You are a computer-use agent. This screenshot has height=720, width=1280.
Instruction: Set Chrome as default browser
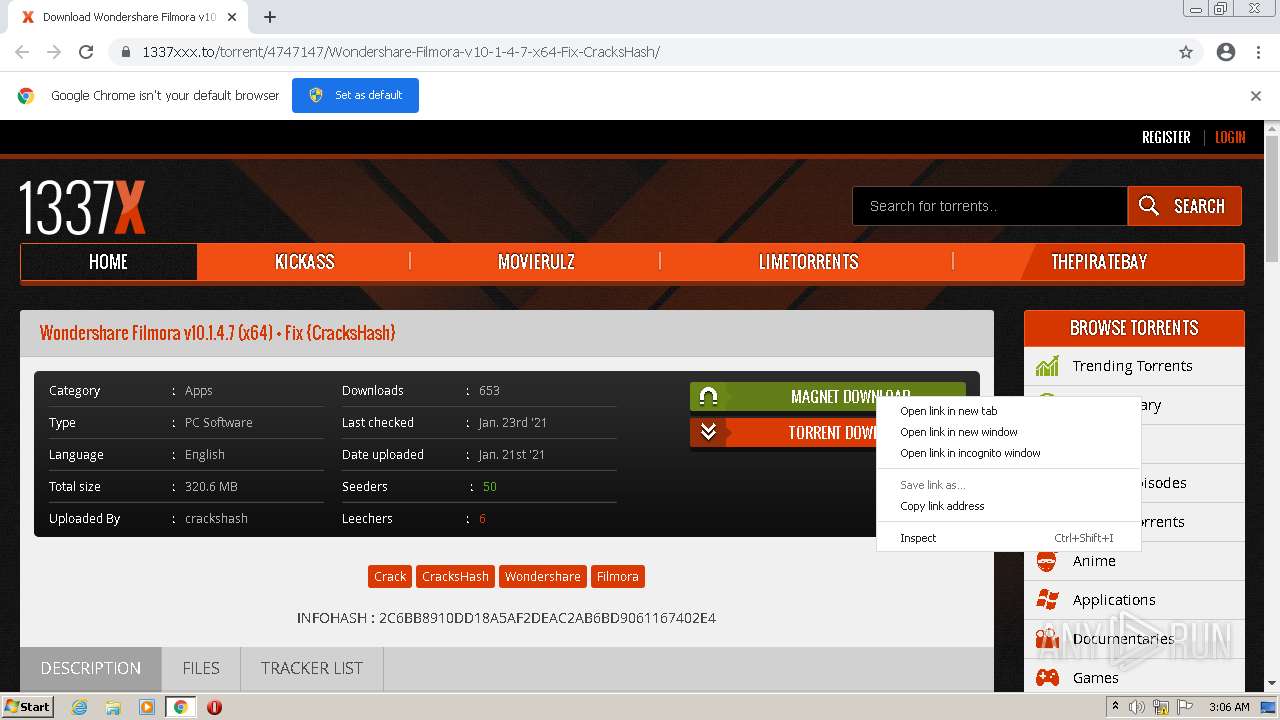pos(355,95)
